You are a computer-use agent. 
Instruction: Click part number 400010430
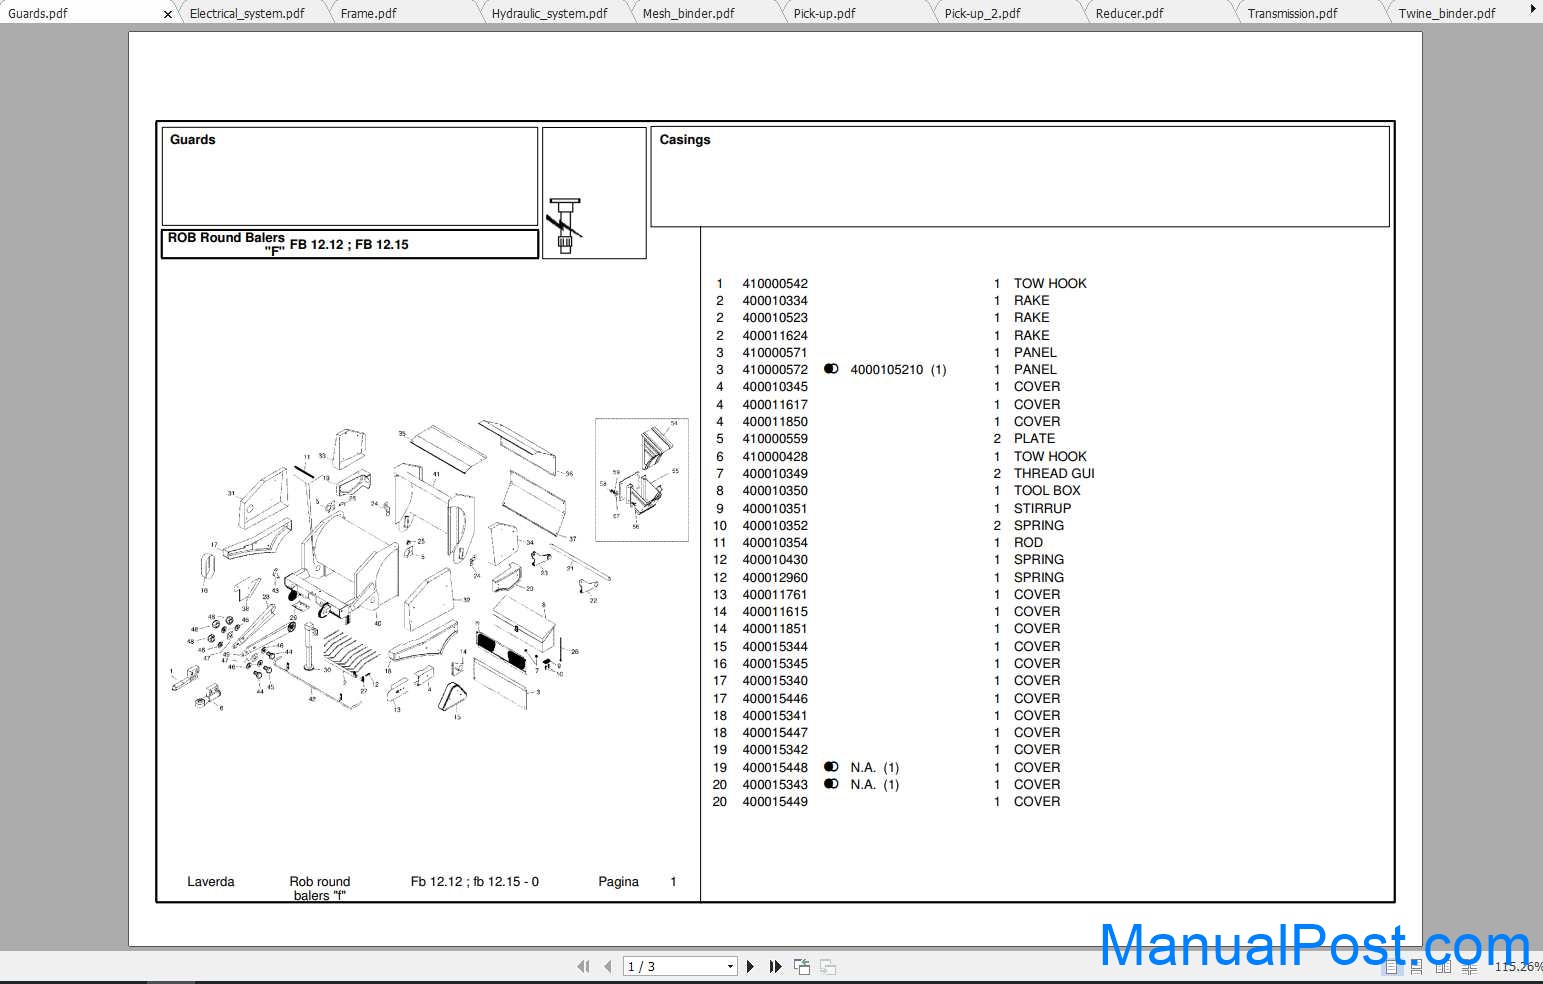[775, 560]
